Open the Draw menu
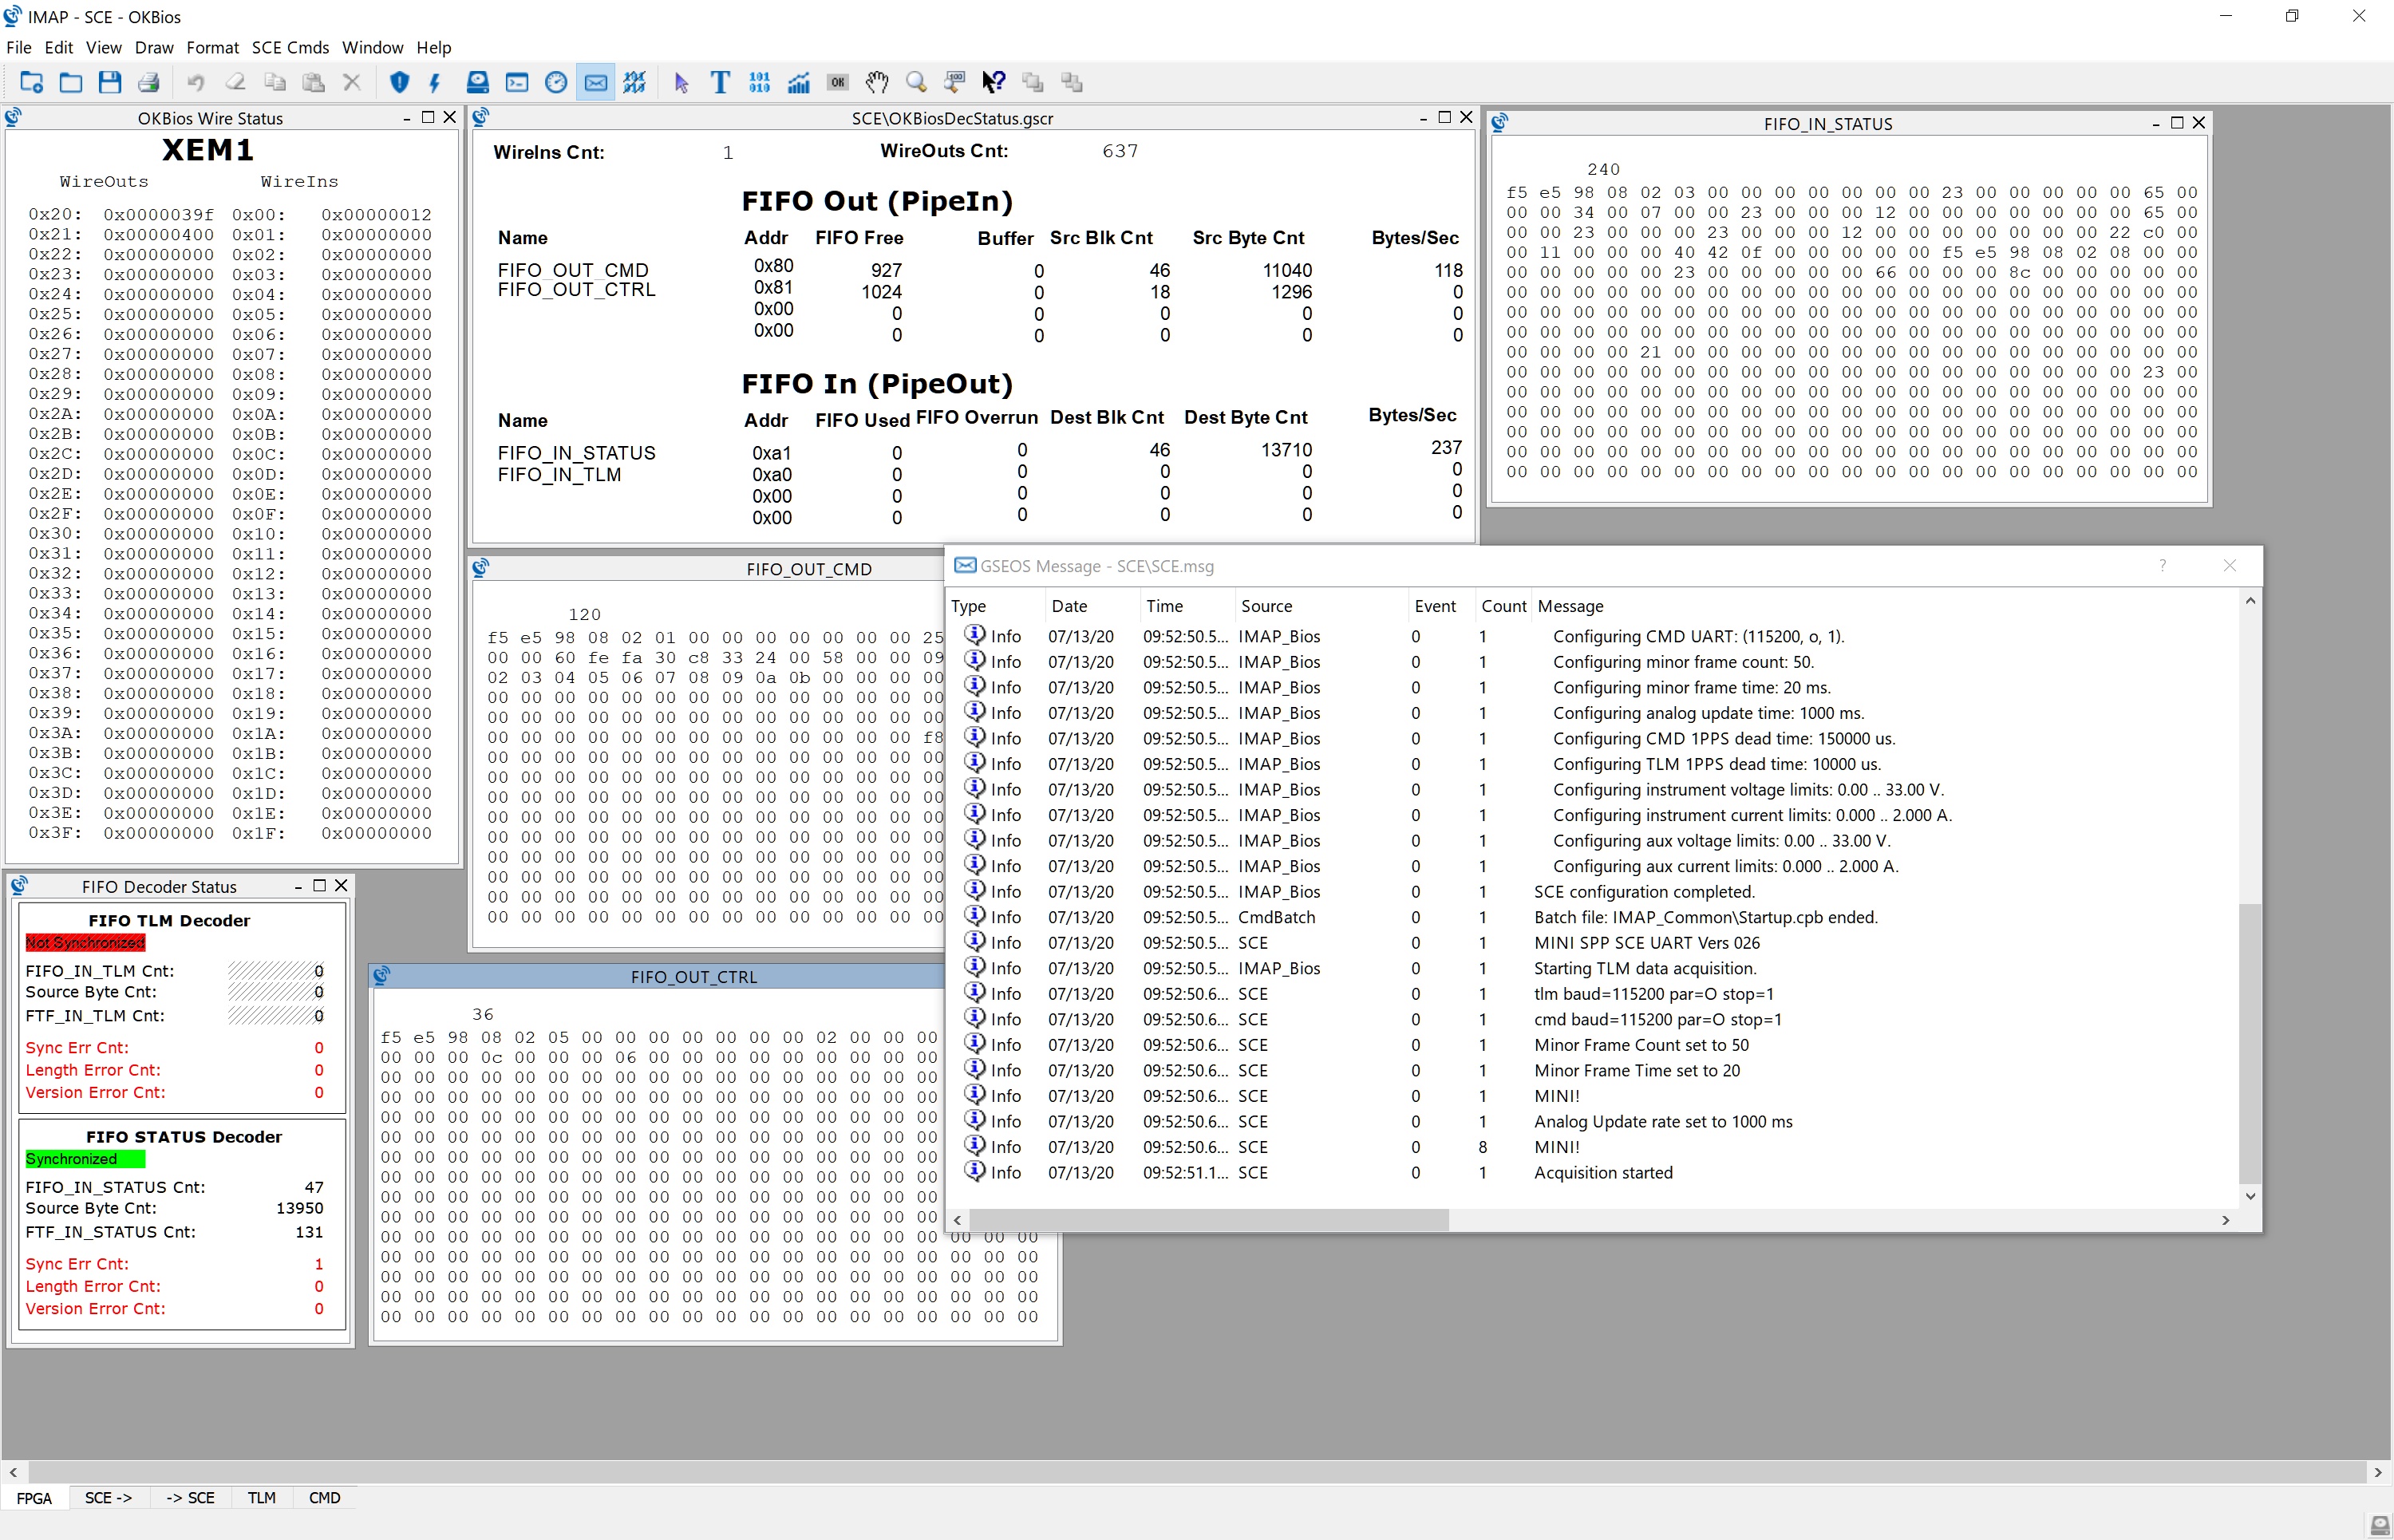Image resolution: width=2394 pixels, height=1540 pixels. 154,47
